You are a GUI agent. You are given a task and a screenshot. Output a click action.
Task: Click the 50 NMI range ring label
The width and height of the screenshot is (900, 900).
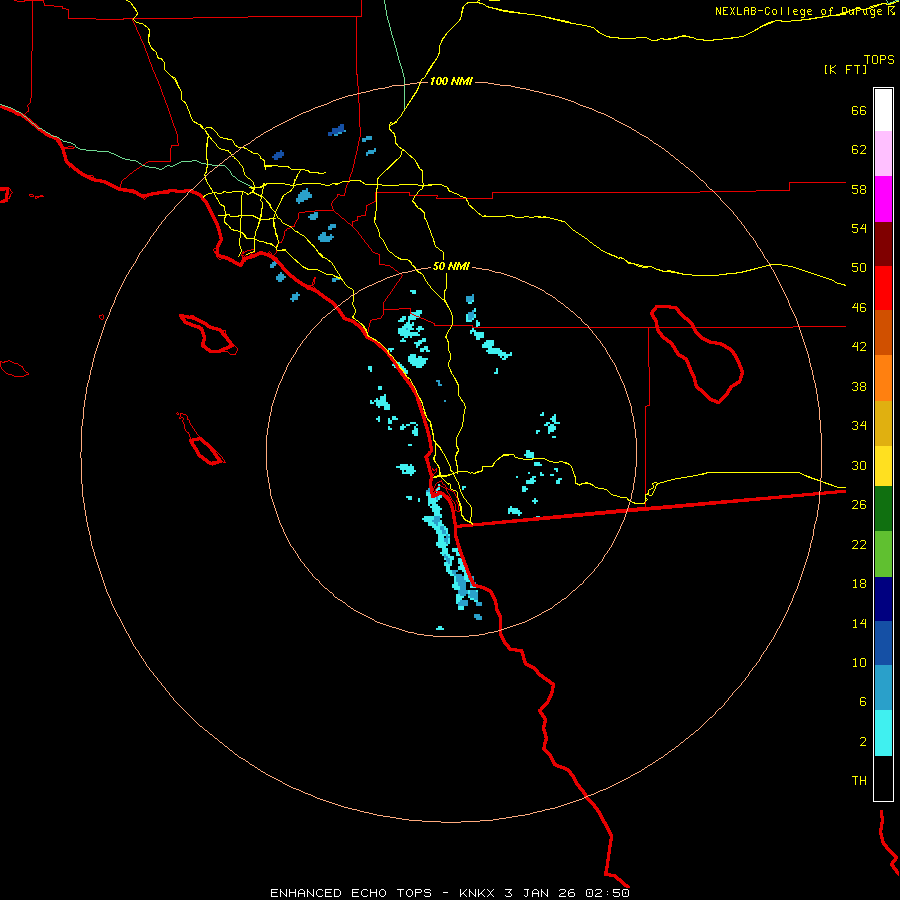pyautogui.click(x=451, y=266)
